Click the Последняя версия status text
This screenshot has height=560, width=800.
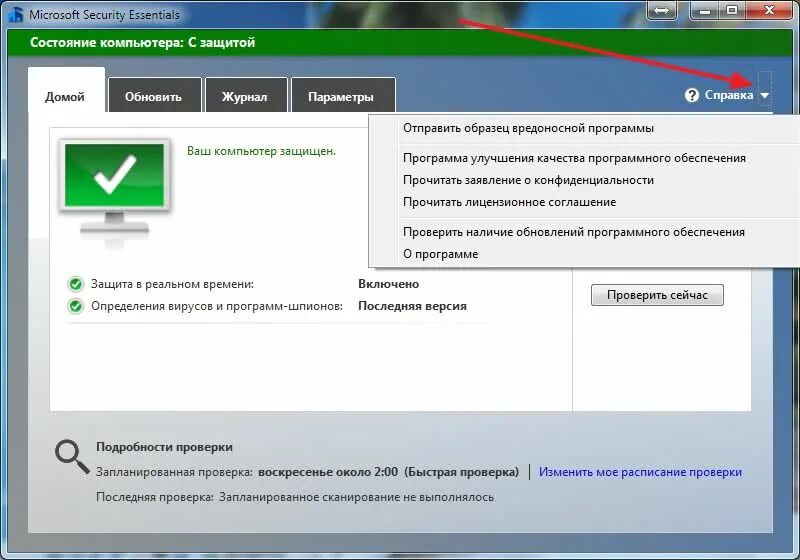(412, 306)
